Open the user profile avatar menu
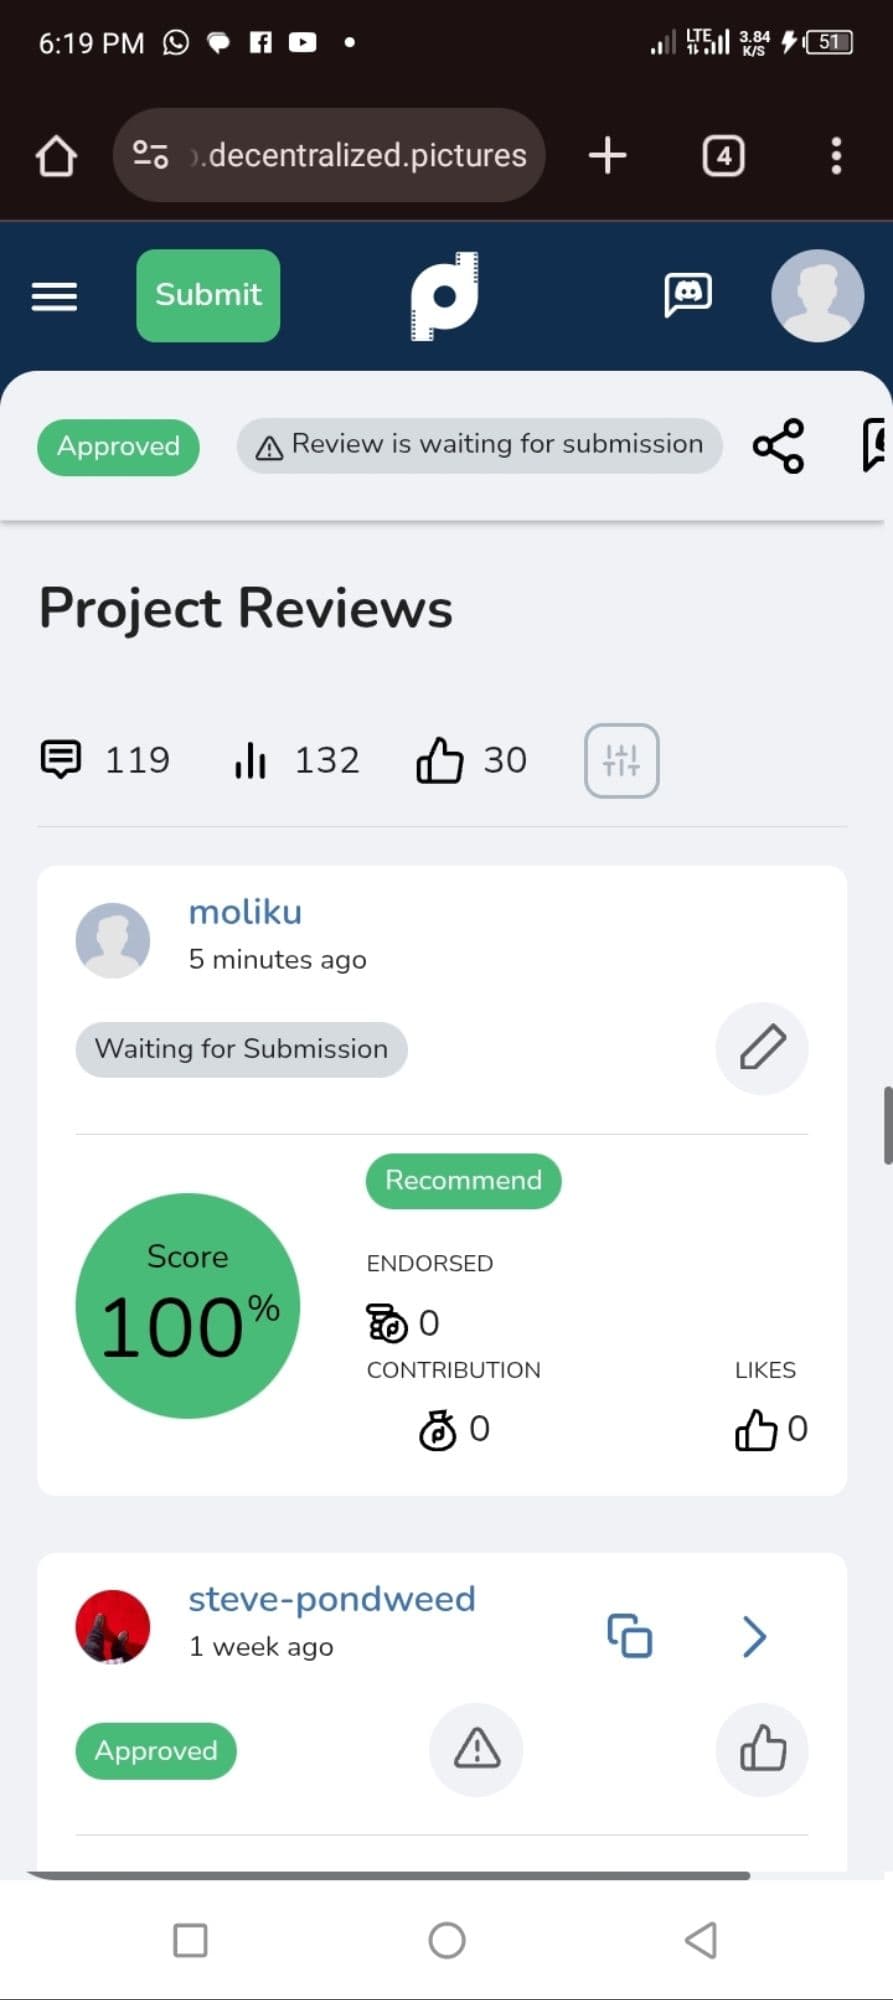The width and height of the screenshot is (893, 2000). 817,296
